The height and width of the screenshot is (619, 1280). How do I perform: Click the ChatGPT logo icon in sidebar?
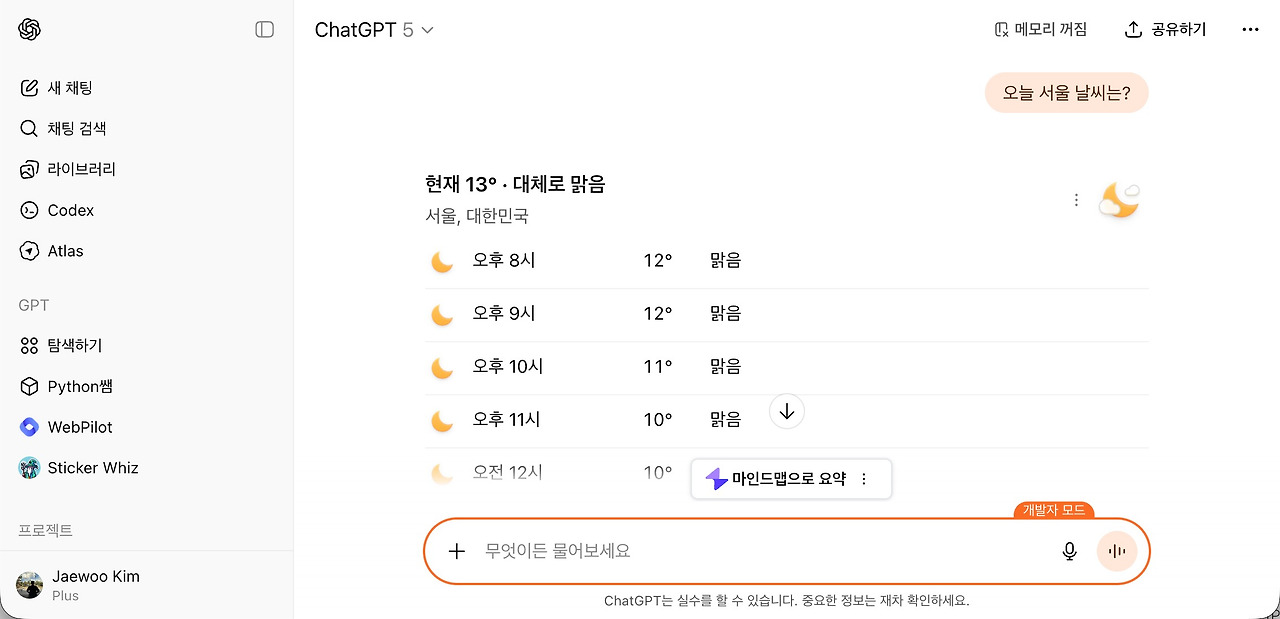tap(29, 30)
